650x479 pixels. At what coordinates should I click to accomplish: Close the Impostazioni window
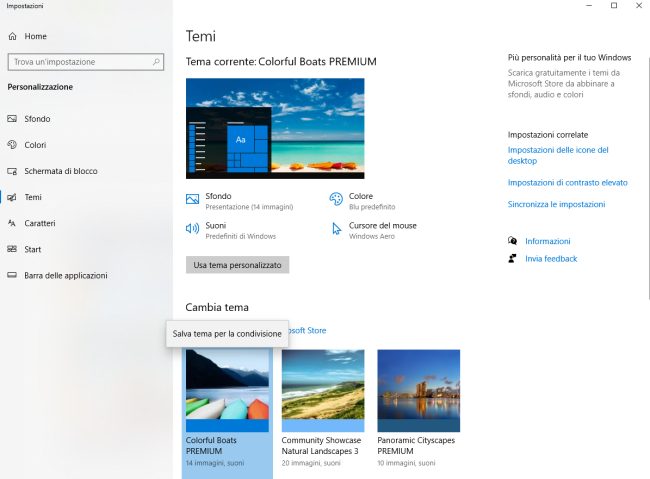639,5
